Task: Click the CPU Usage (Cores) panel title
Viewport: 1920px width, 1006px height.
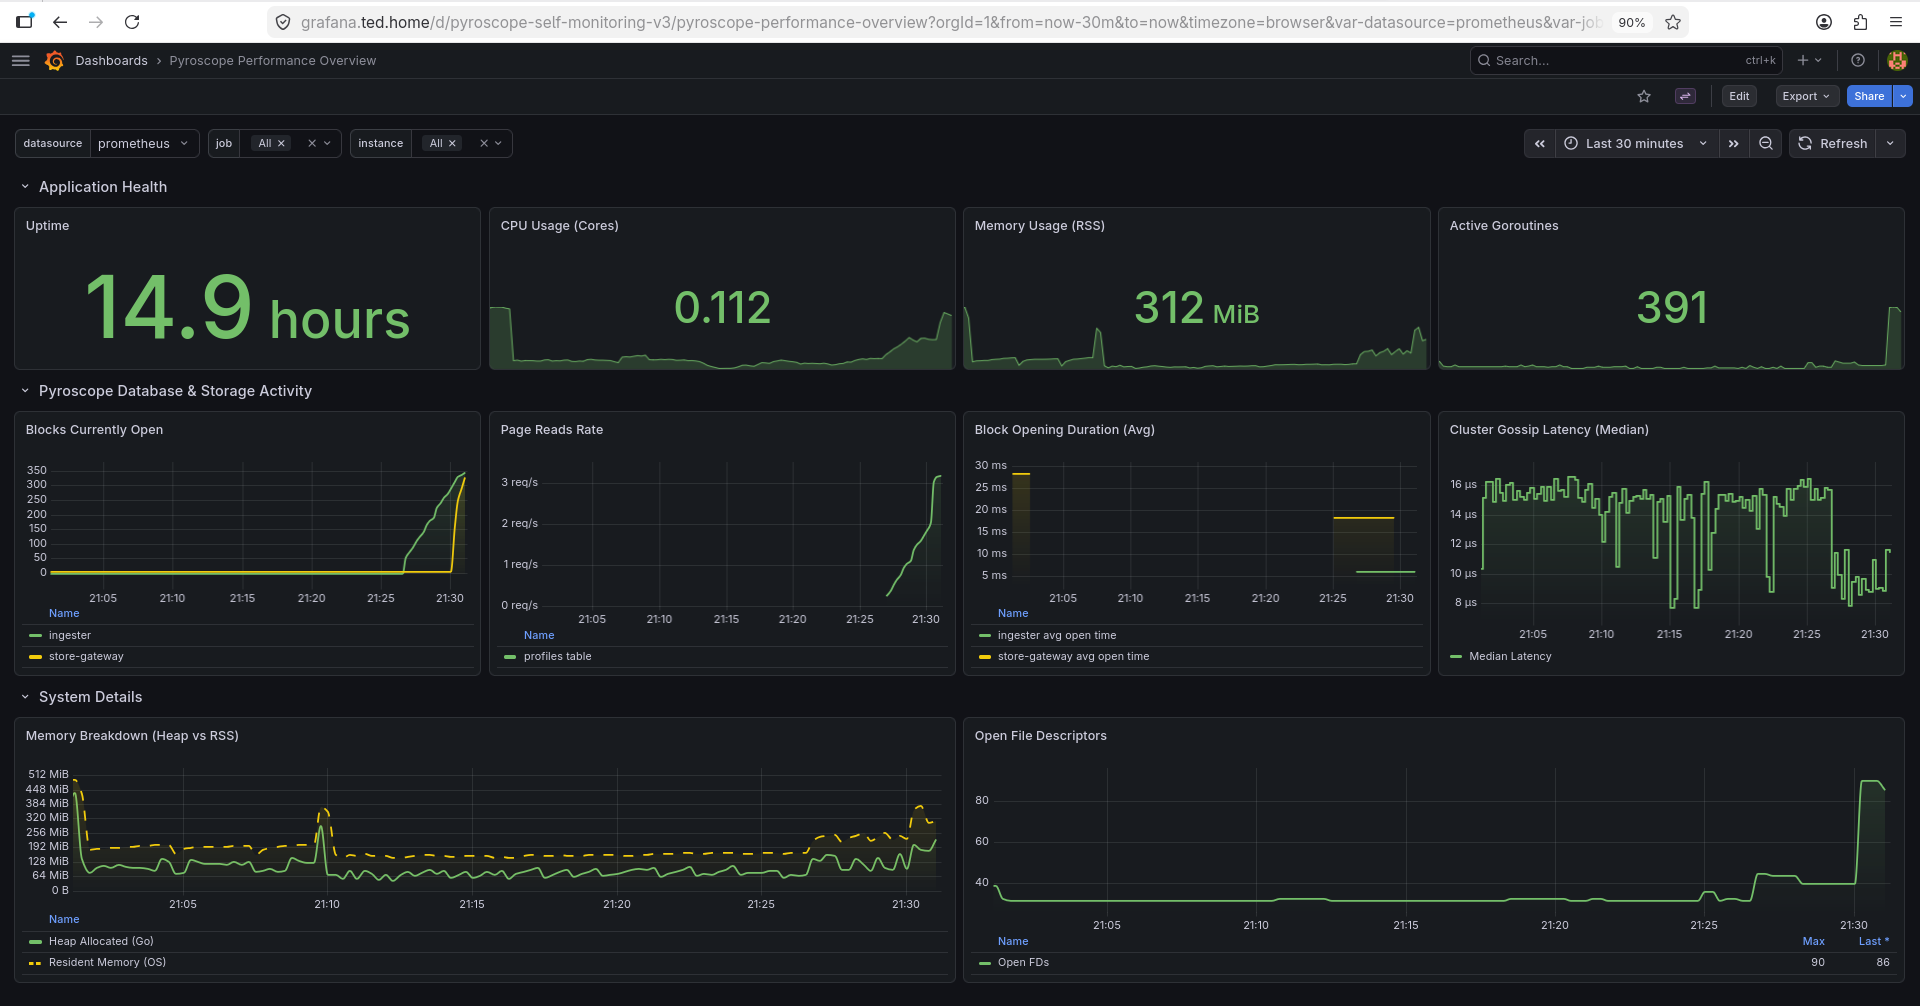Action: tap(559, 226)
